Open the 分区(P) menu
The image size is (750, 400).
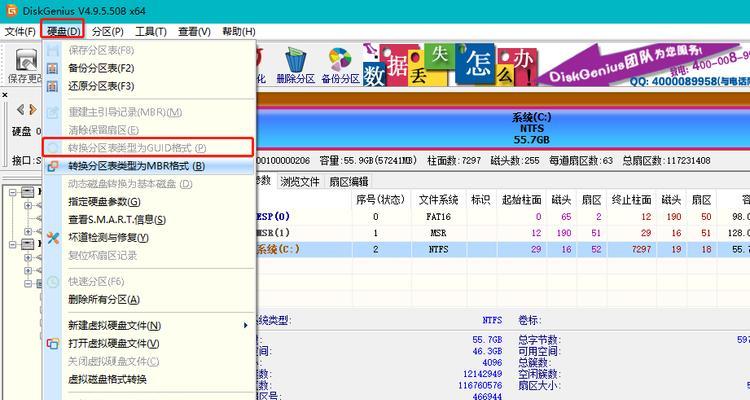(x=108, y=32)
